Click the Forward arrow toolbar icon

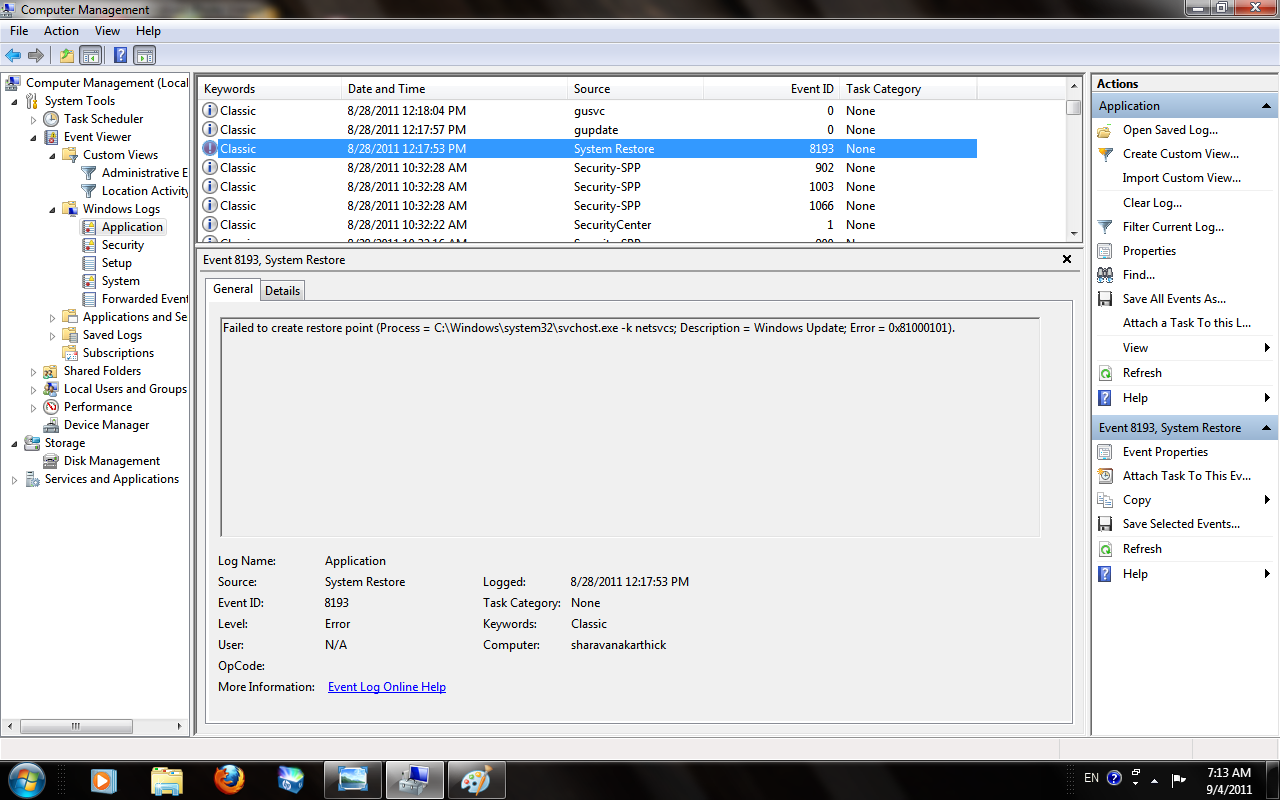tap(35, 56)
